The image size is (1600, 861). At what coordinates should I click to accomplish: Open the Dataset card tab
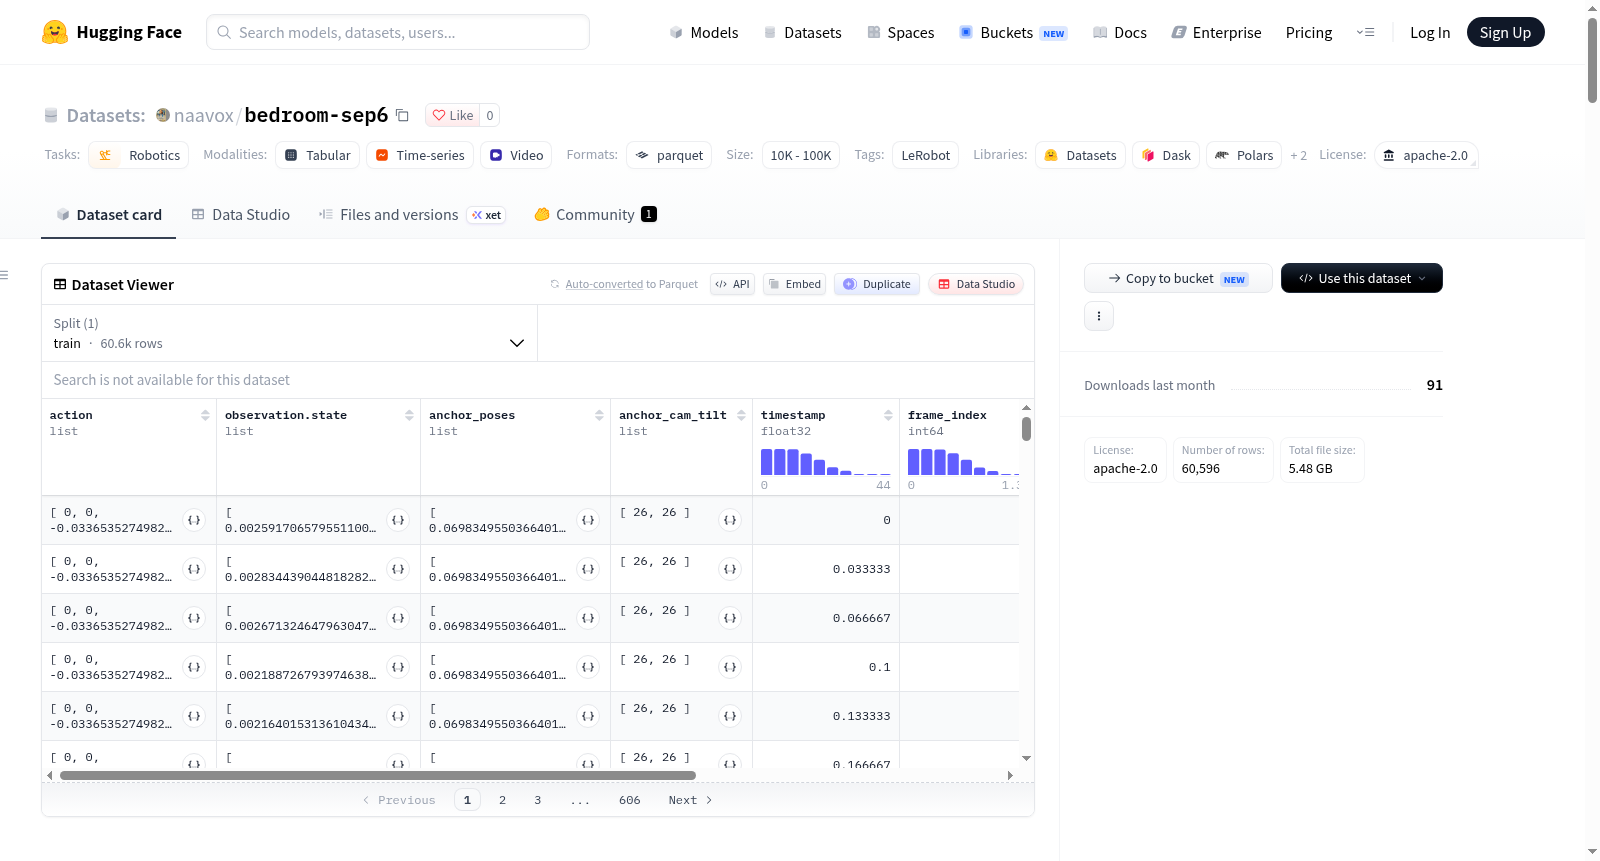pyautogui.click(x=109, y=214)
